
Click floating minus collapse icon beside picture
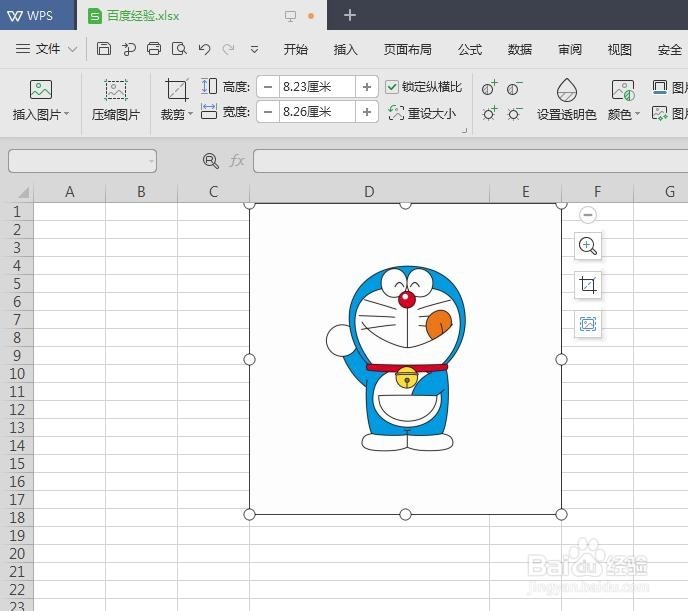tap(588, 215)
